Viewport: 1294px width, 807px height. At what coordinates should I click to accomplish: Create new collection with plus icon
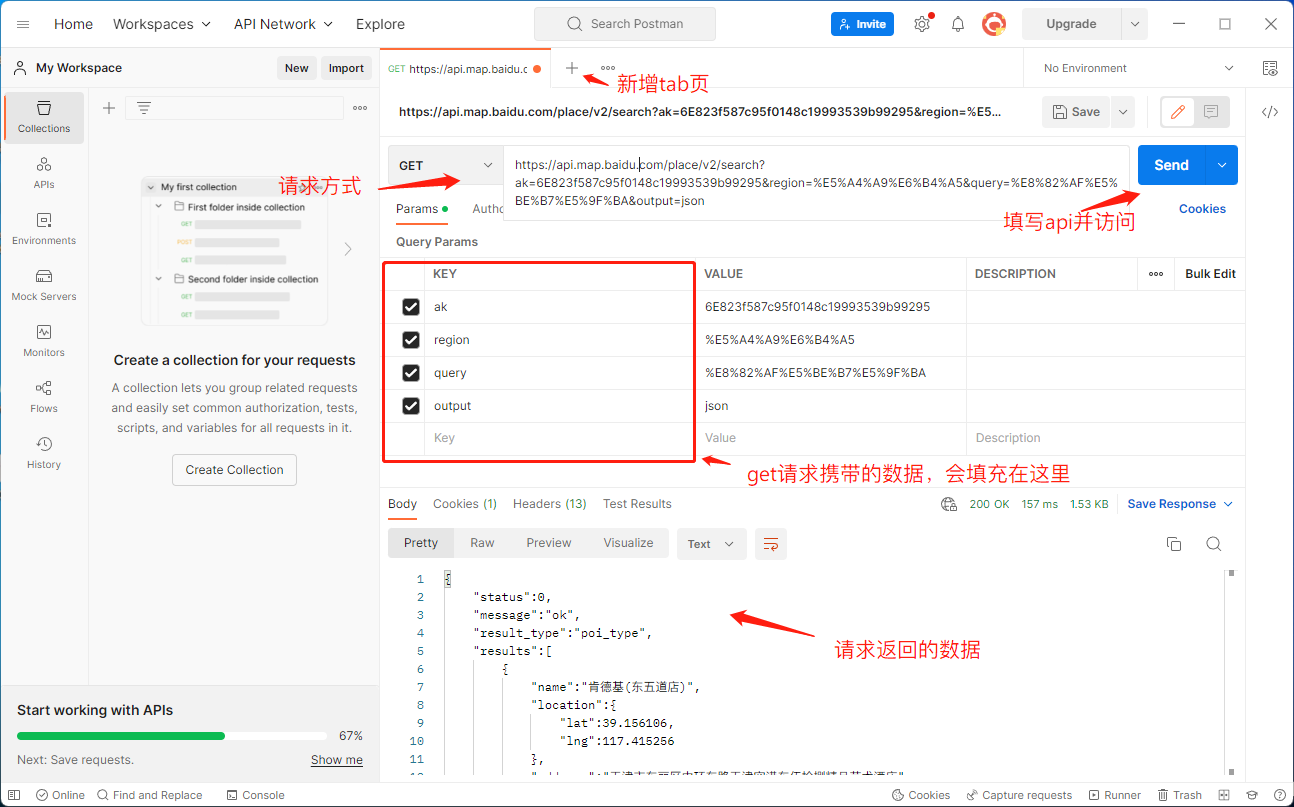(x=109, y=108)
